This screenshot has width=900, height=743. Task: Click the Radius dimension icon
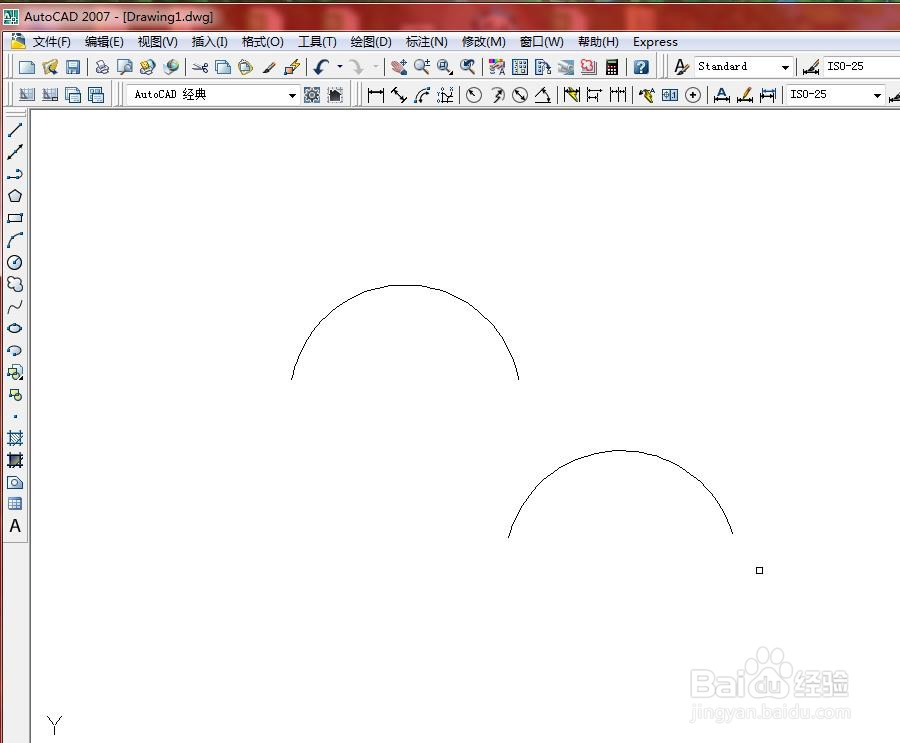coord(474,95)
